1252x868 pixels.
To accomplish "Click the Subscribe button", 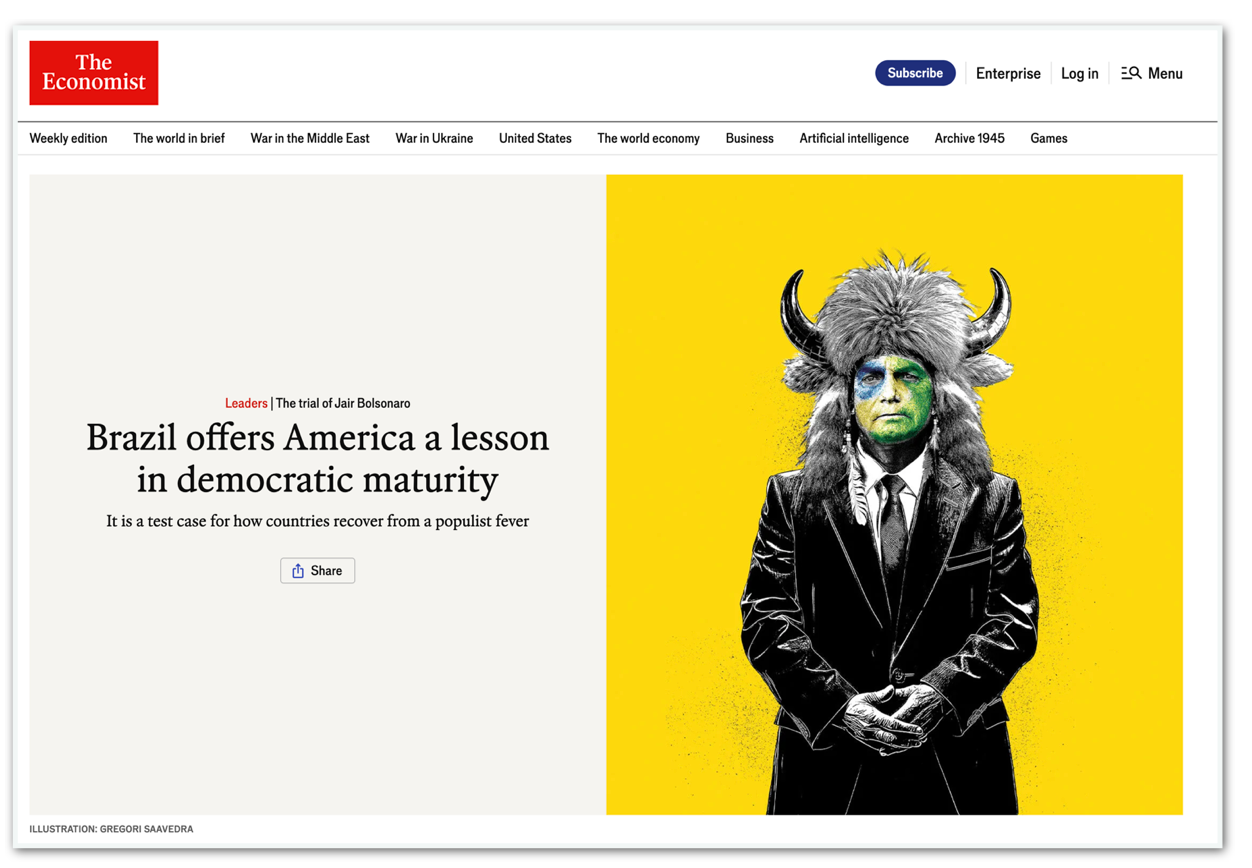I will [915, 73].
